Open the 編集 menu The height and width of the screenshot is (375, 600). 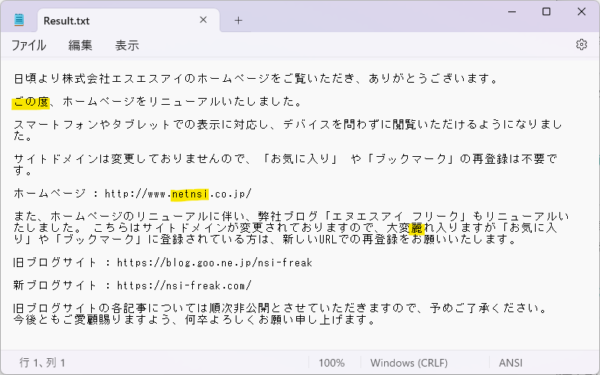(80, 45)
